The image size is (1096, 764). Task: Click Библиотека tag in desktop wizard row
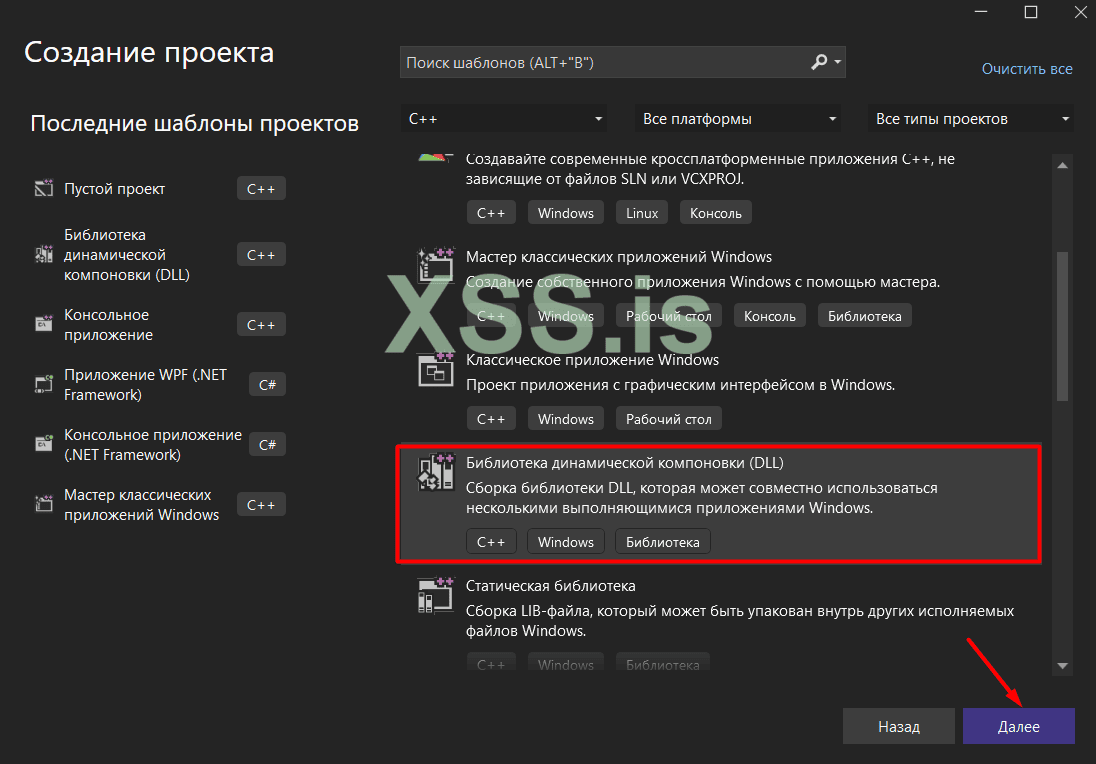864,316
